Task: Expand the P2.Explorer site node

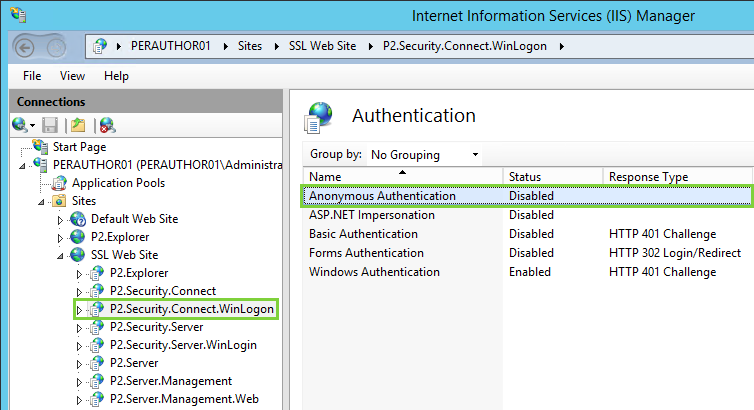Action: [x=60, y=237]
